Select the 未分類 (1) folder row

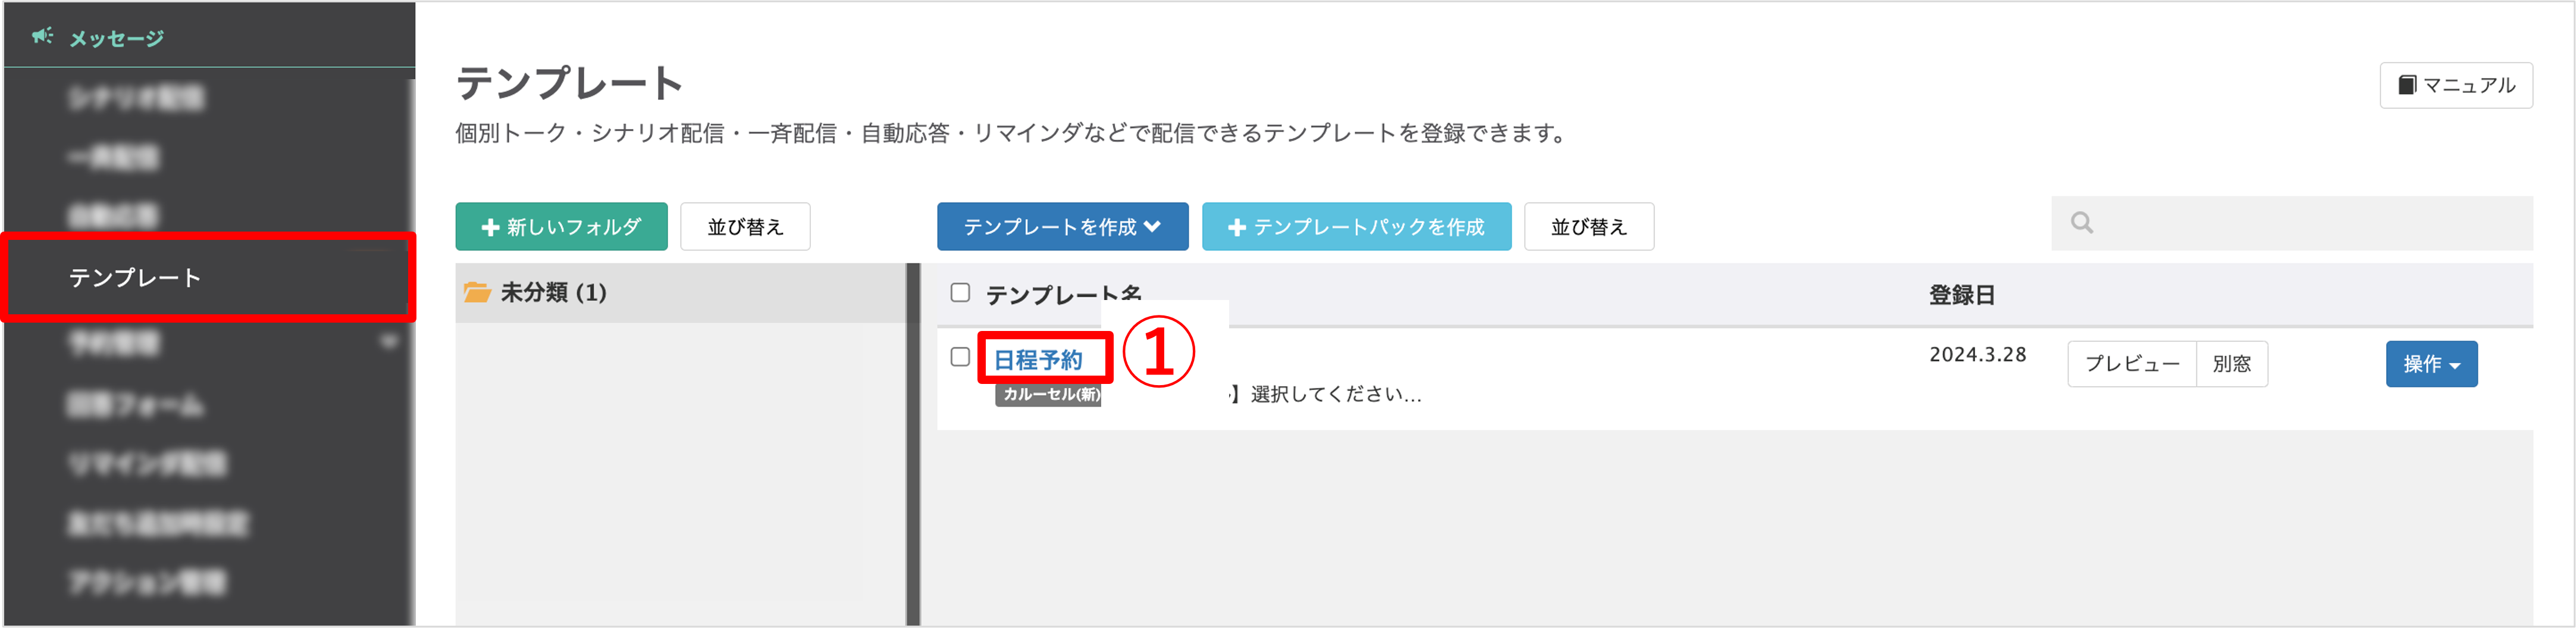[681, 292]
